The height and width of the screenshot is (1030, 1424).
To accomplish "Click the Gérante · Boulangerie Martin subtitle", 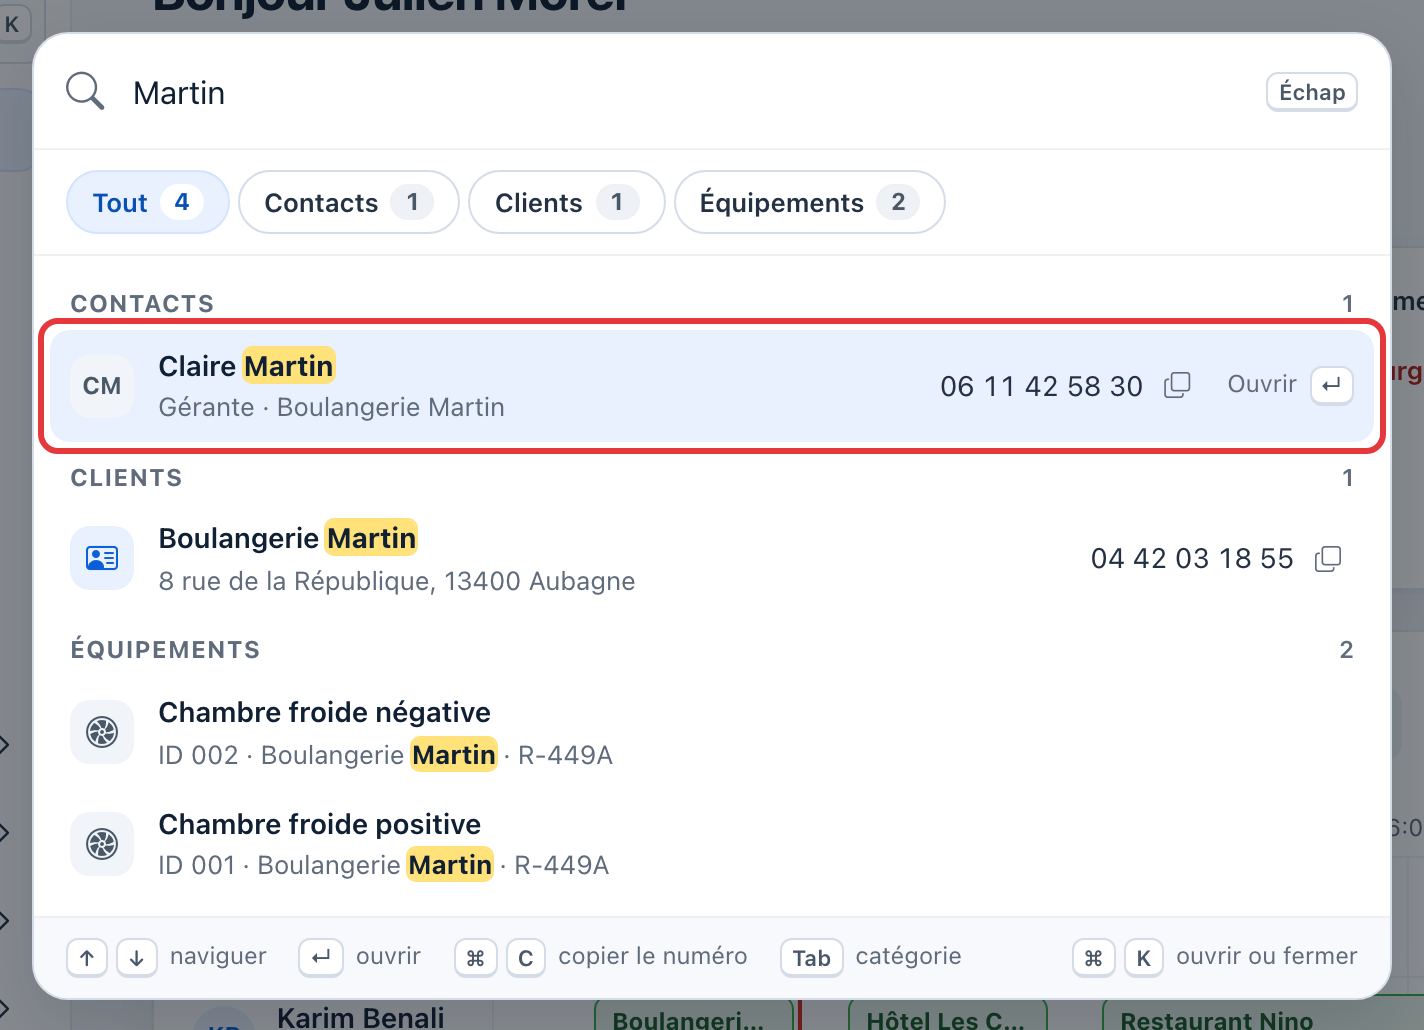I will click(331, 407).
